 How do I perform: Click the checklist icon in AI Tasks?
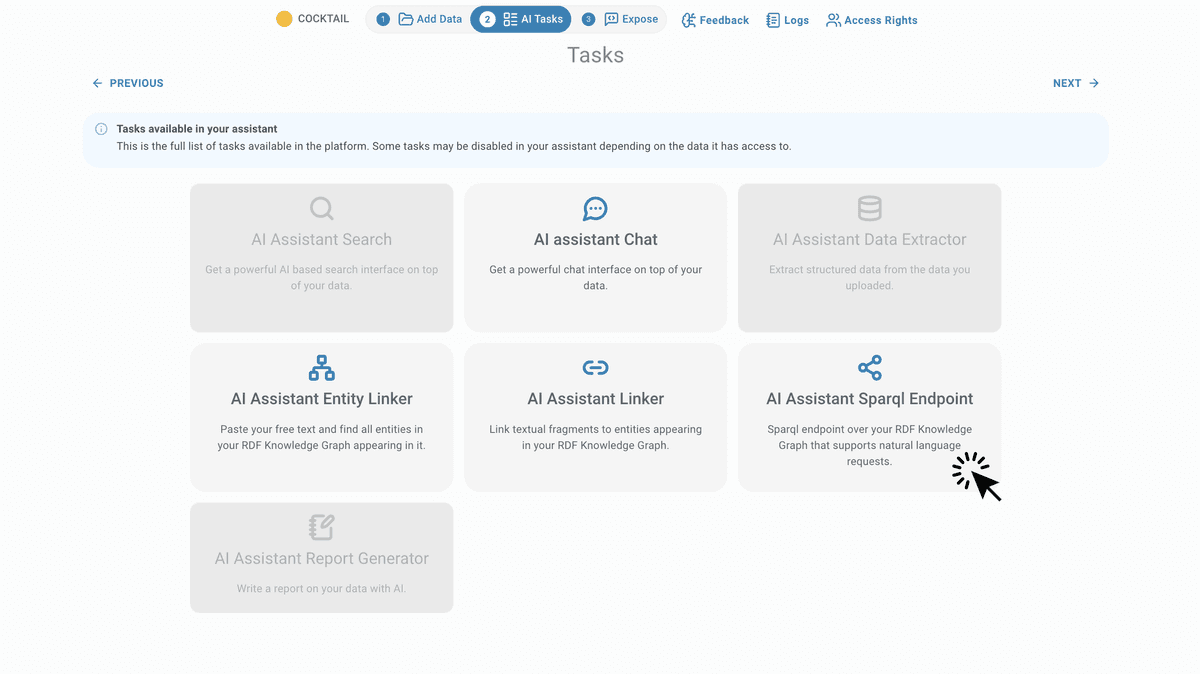pyautogui.click(x=510, y=19)
